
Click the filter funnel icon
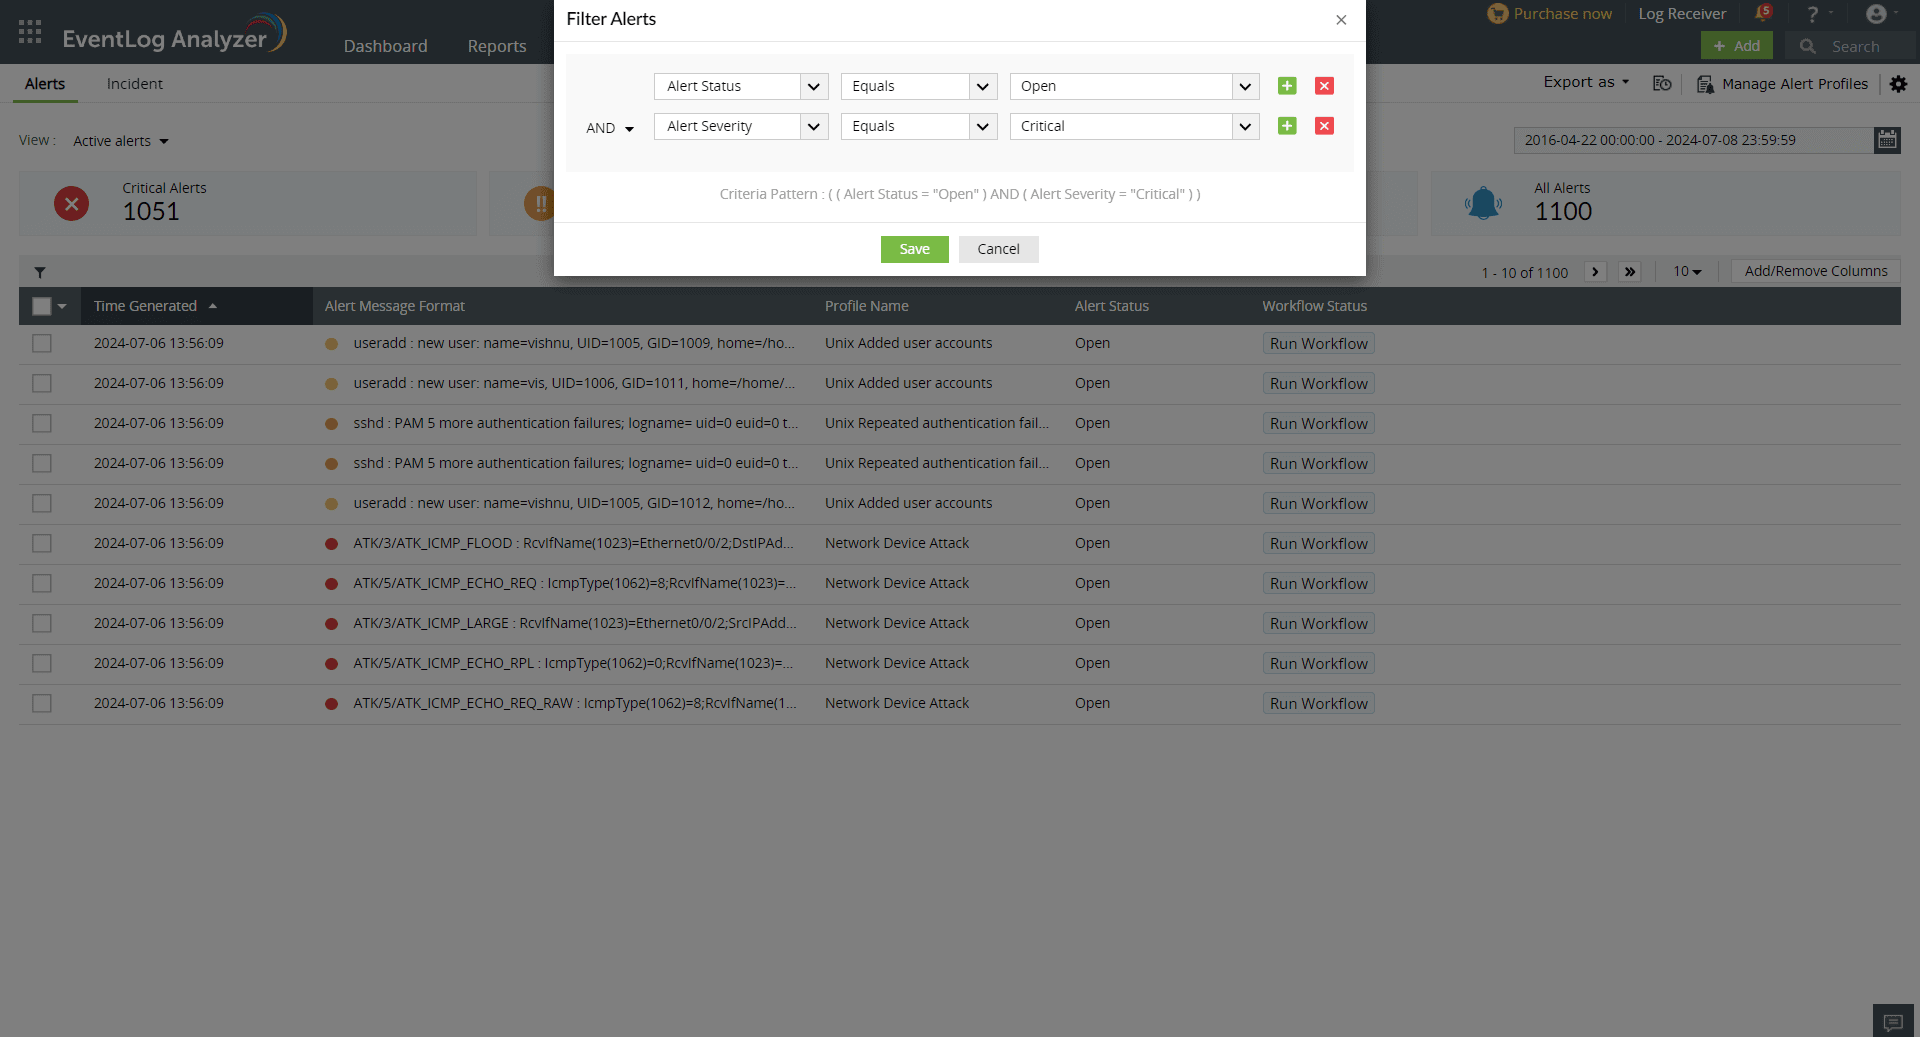40,272
